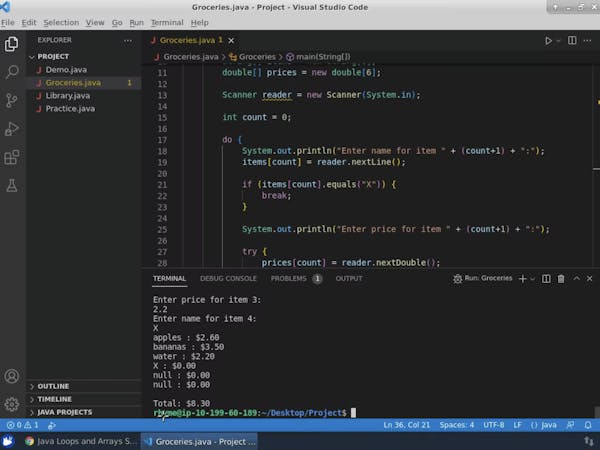Open the View menu

[95, 23]
